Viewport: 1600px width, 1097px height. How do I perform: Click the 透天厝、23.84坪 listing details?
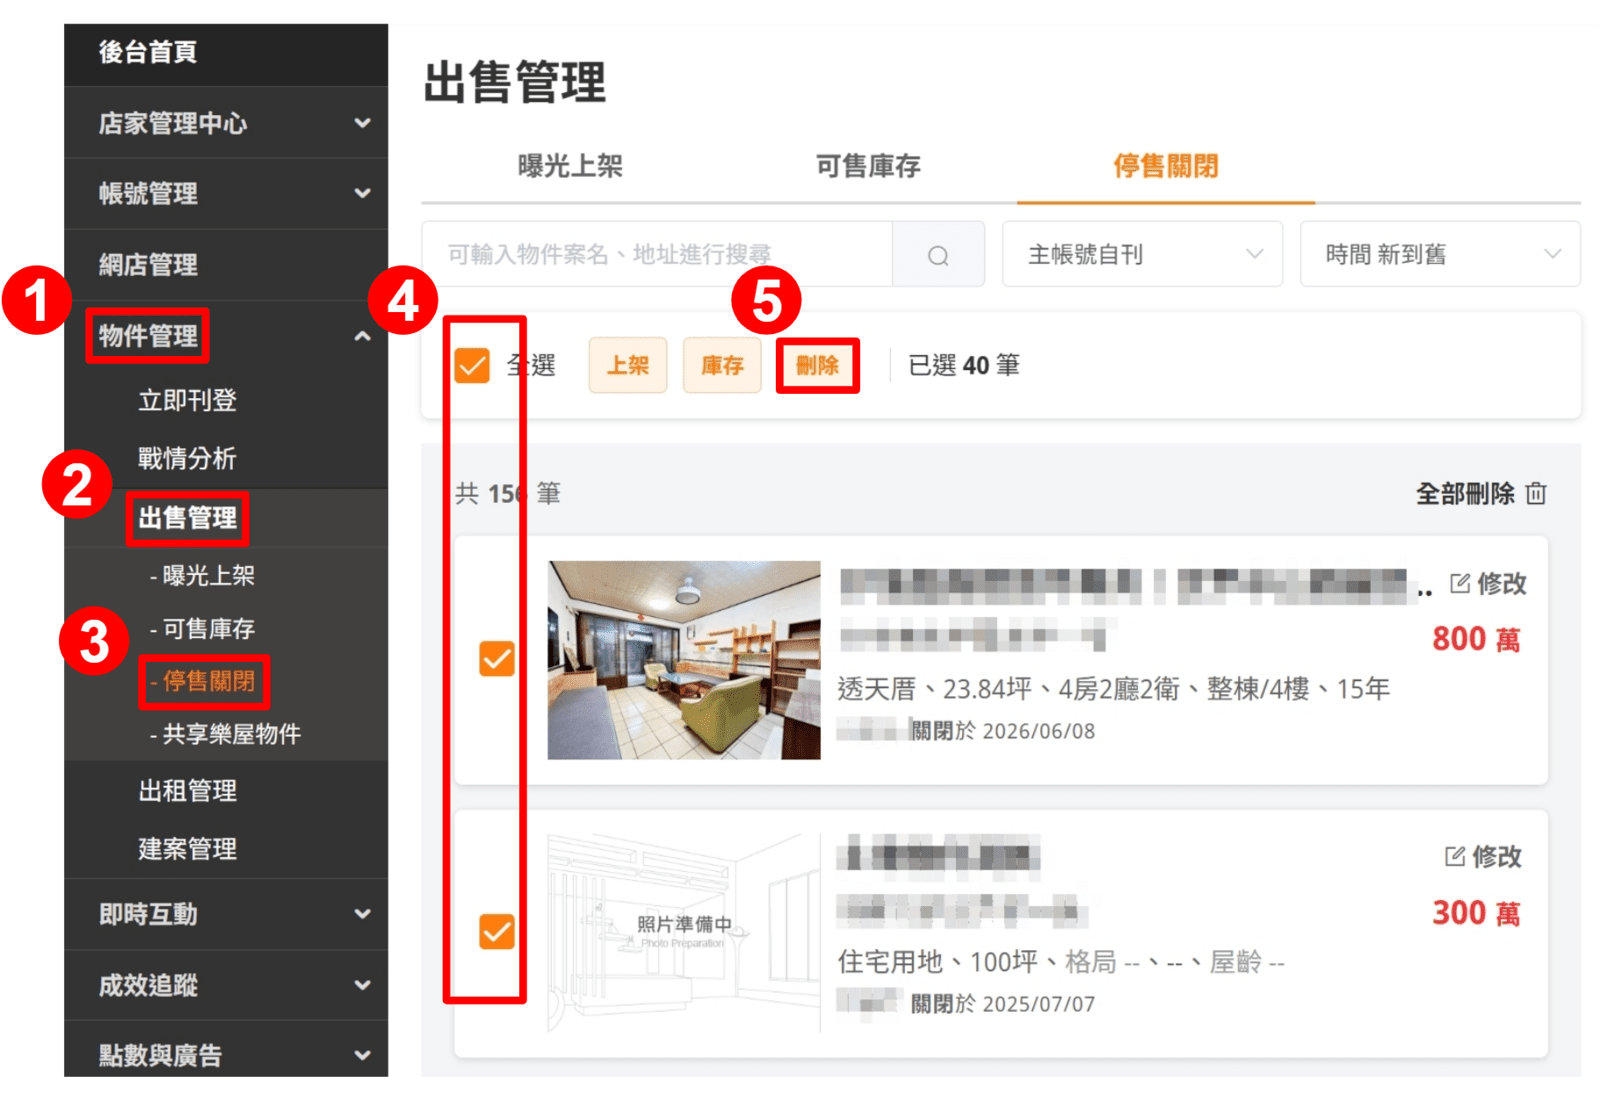(x=1114, y=689)
